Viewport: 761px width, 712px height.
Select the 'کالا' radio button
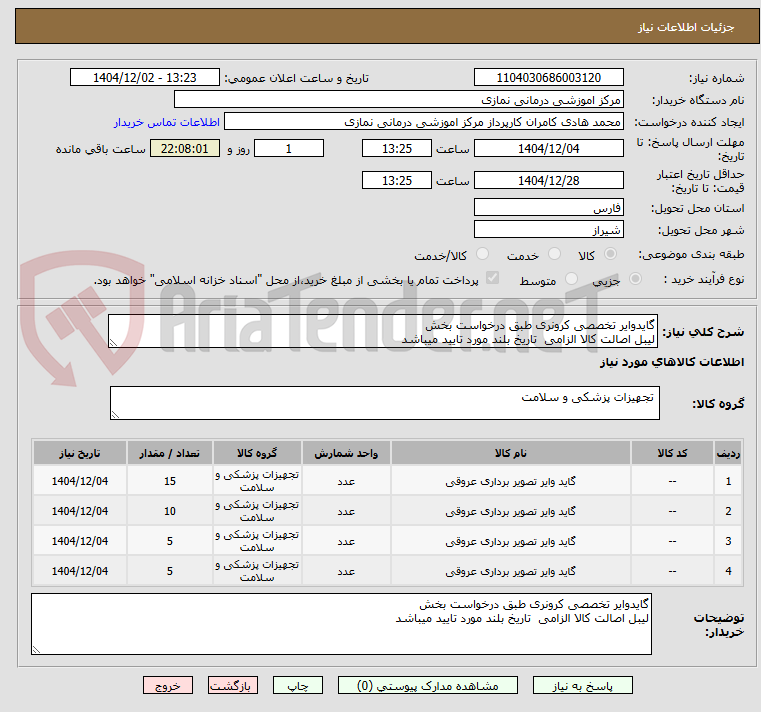pos(610,254)
